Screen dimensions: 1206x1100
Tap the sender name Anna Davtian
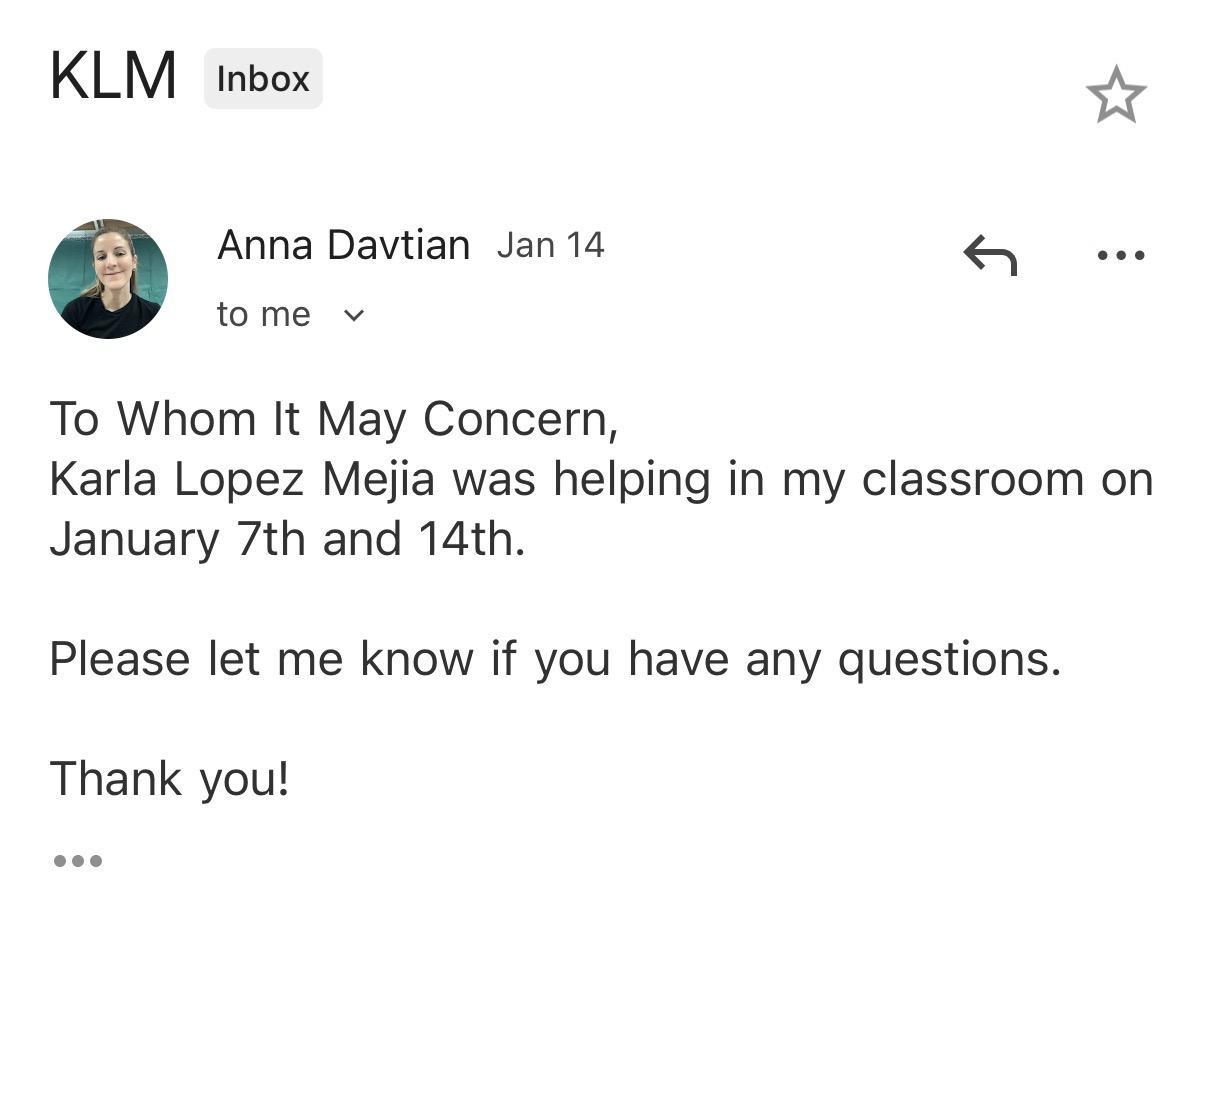coord(343,245)
